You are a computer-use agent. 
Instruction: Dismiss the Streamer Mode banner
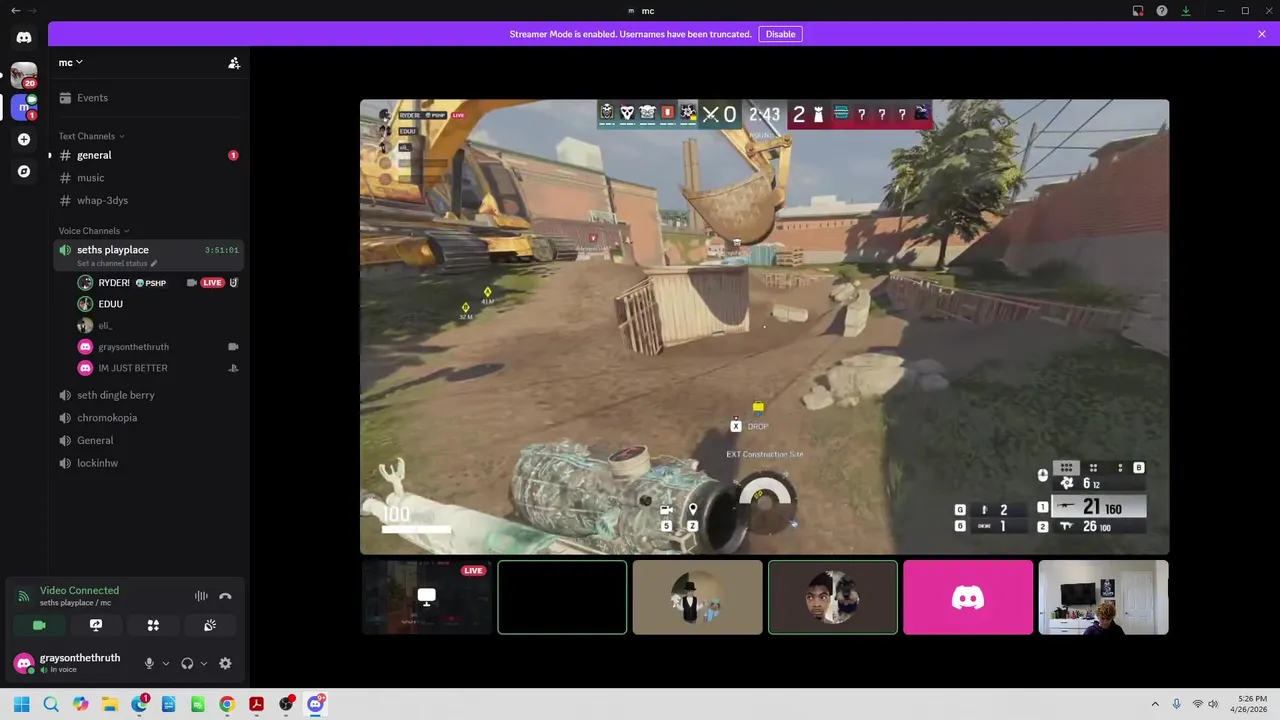pyautogui.click(x=1262, y=34)
